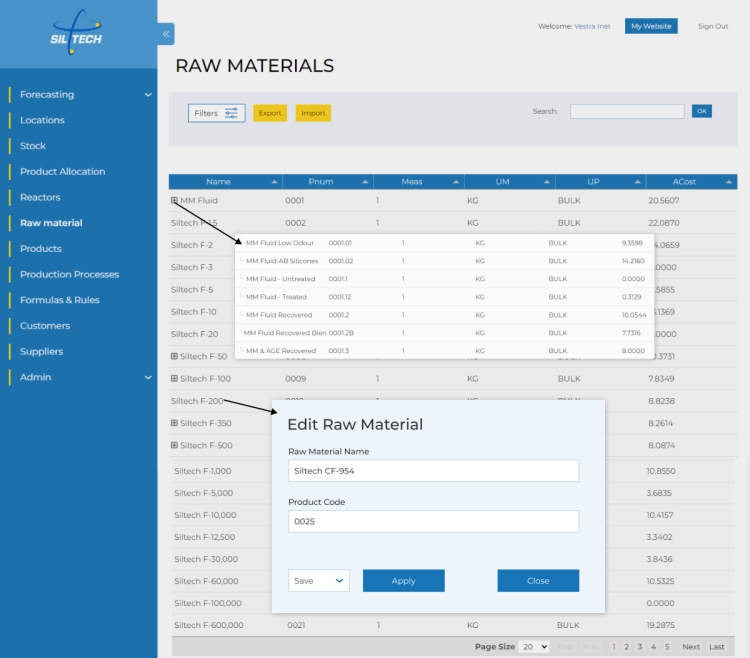
Task: Select MM Fluid-AB Silicones sub-row
Action: tap(444, 261)
